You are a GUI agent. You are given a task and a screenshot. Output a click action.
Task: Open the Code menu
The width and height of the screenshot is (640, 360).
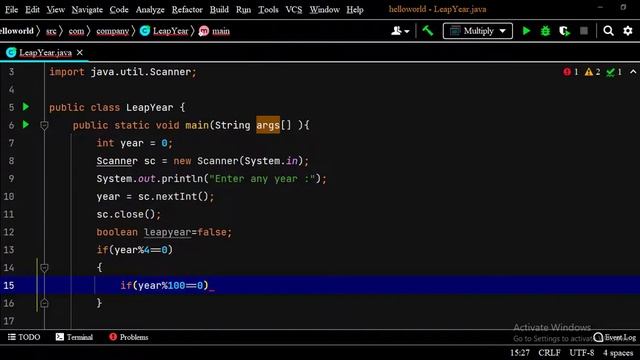[119, 9]
